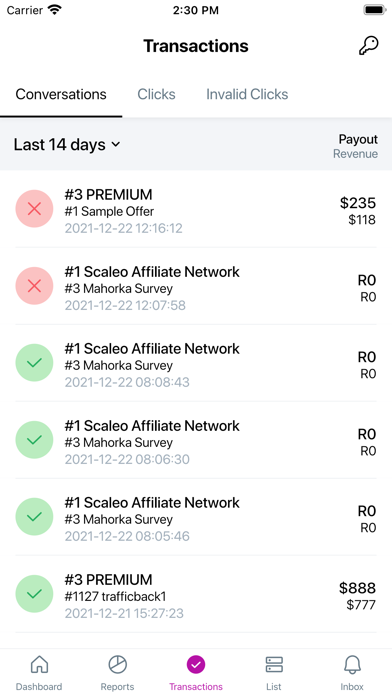Tap the green check icon for trafficback1 transaction
The height and width of the screenshot is (696, 392).
tap(34, 594)
